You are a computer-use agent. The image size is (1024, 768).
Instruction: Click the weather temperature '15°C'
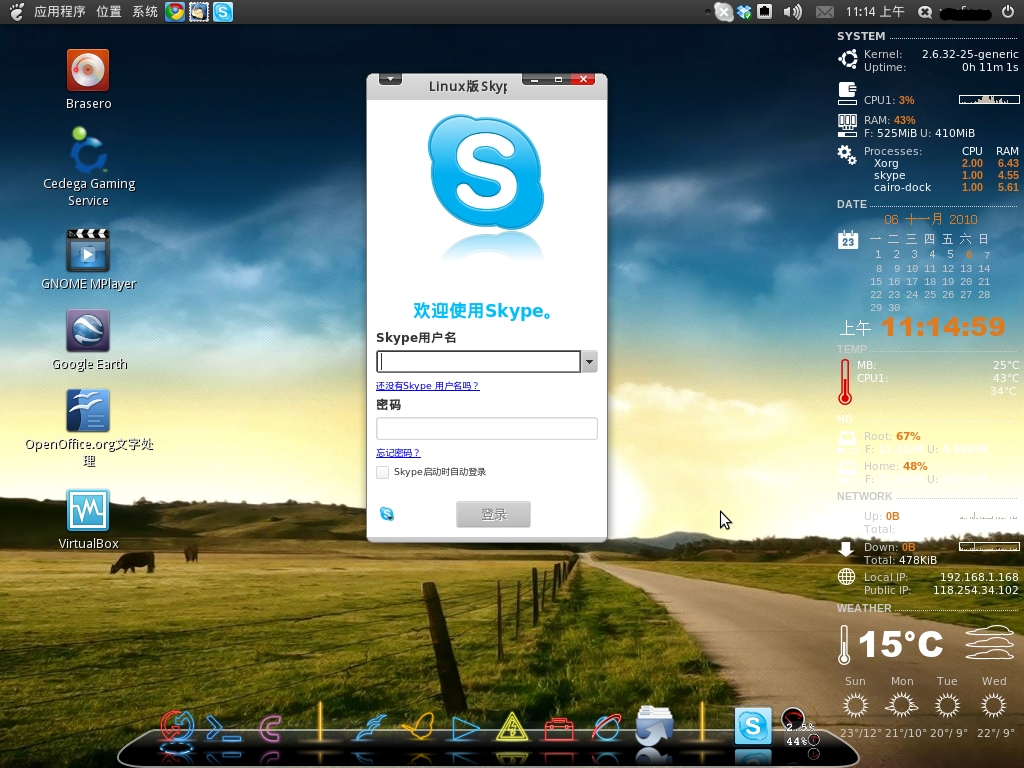pyautogui.click(x=901, y=645)
